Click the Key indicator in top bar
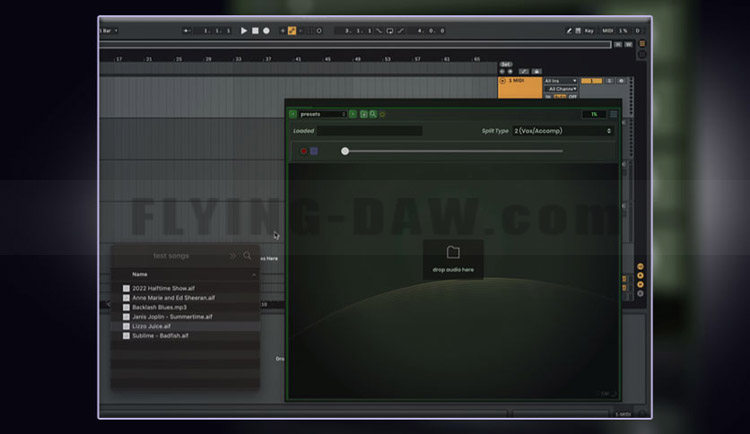 [x=589, y=31]
